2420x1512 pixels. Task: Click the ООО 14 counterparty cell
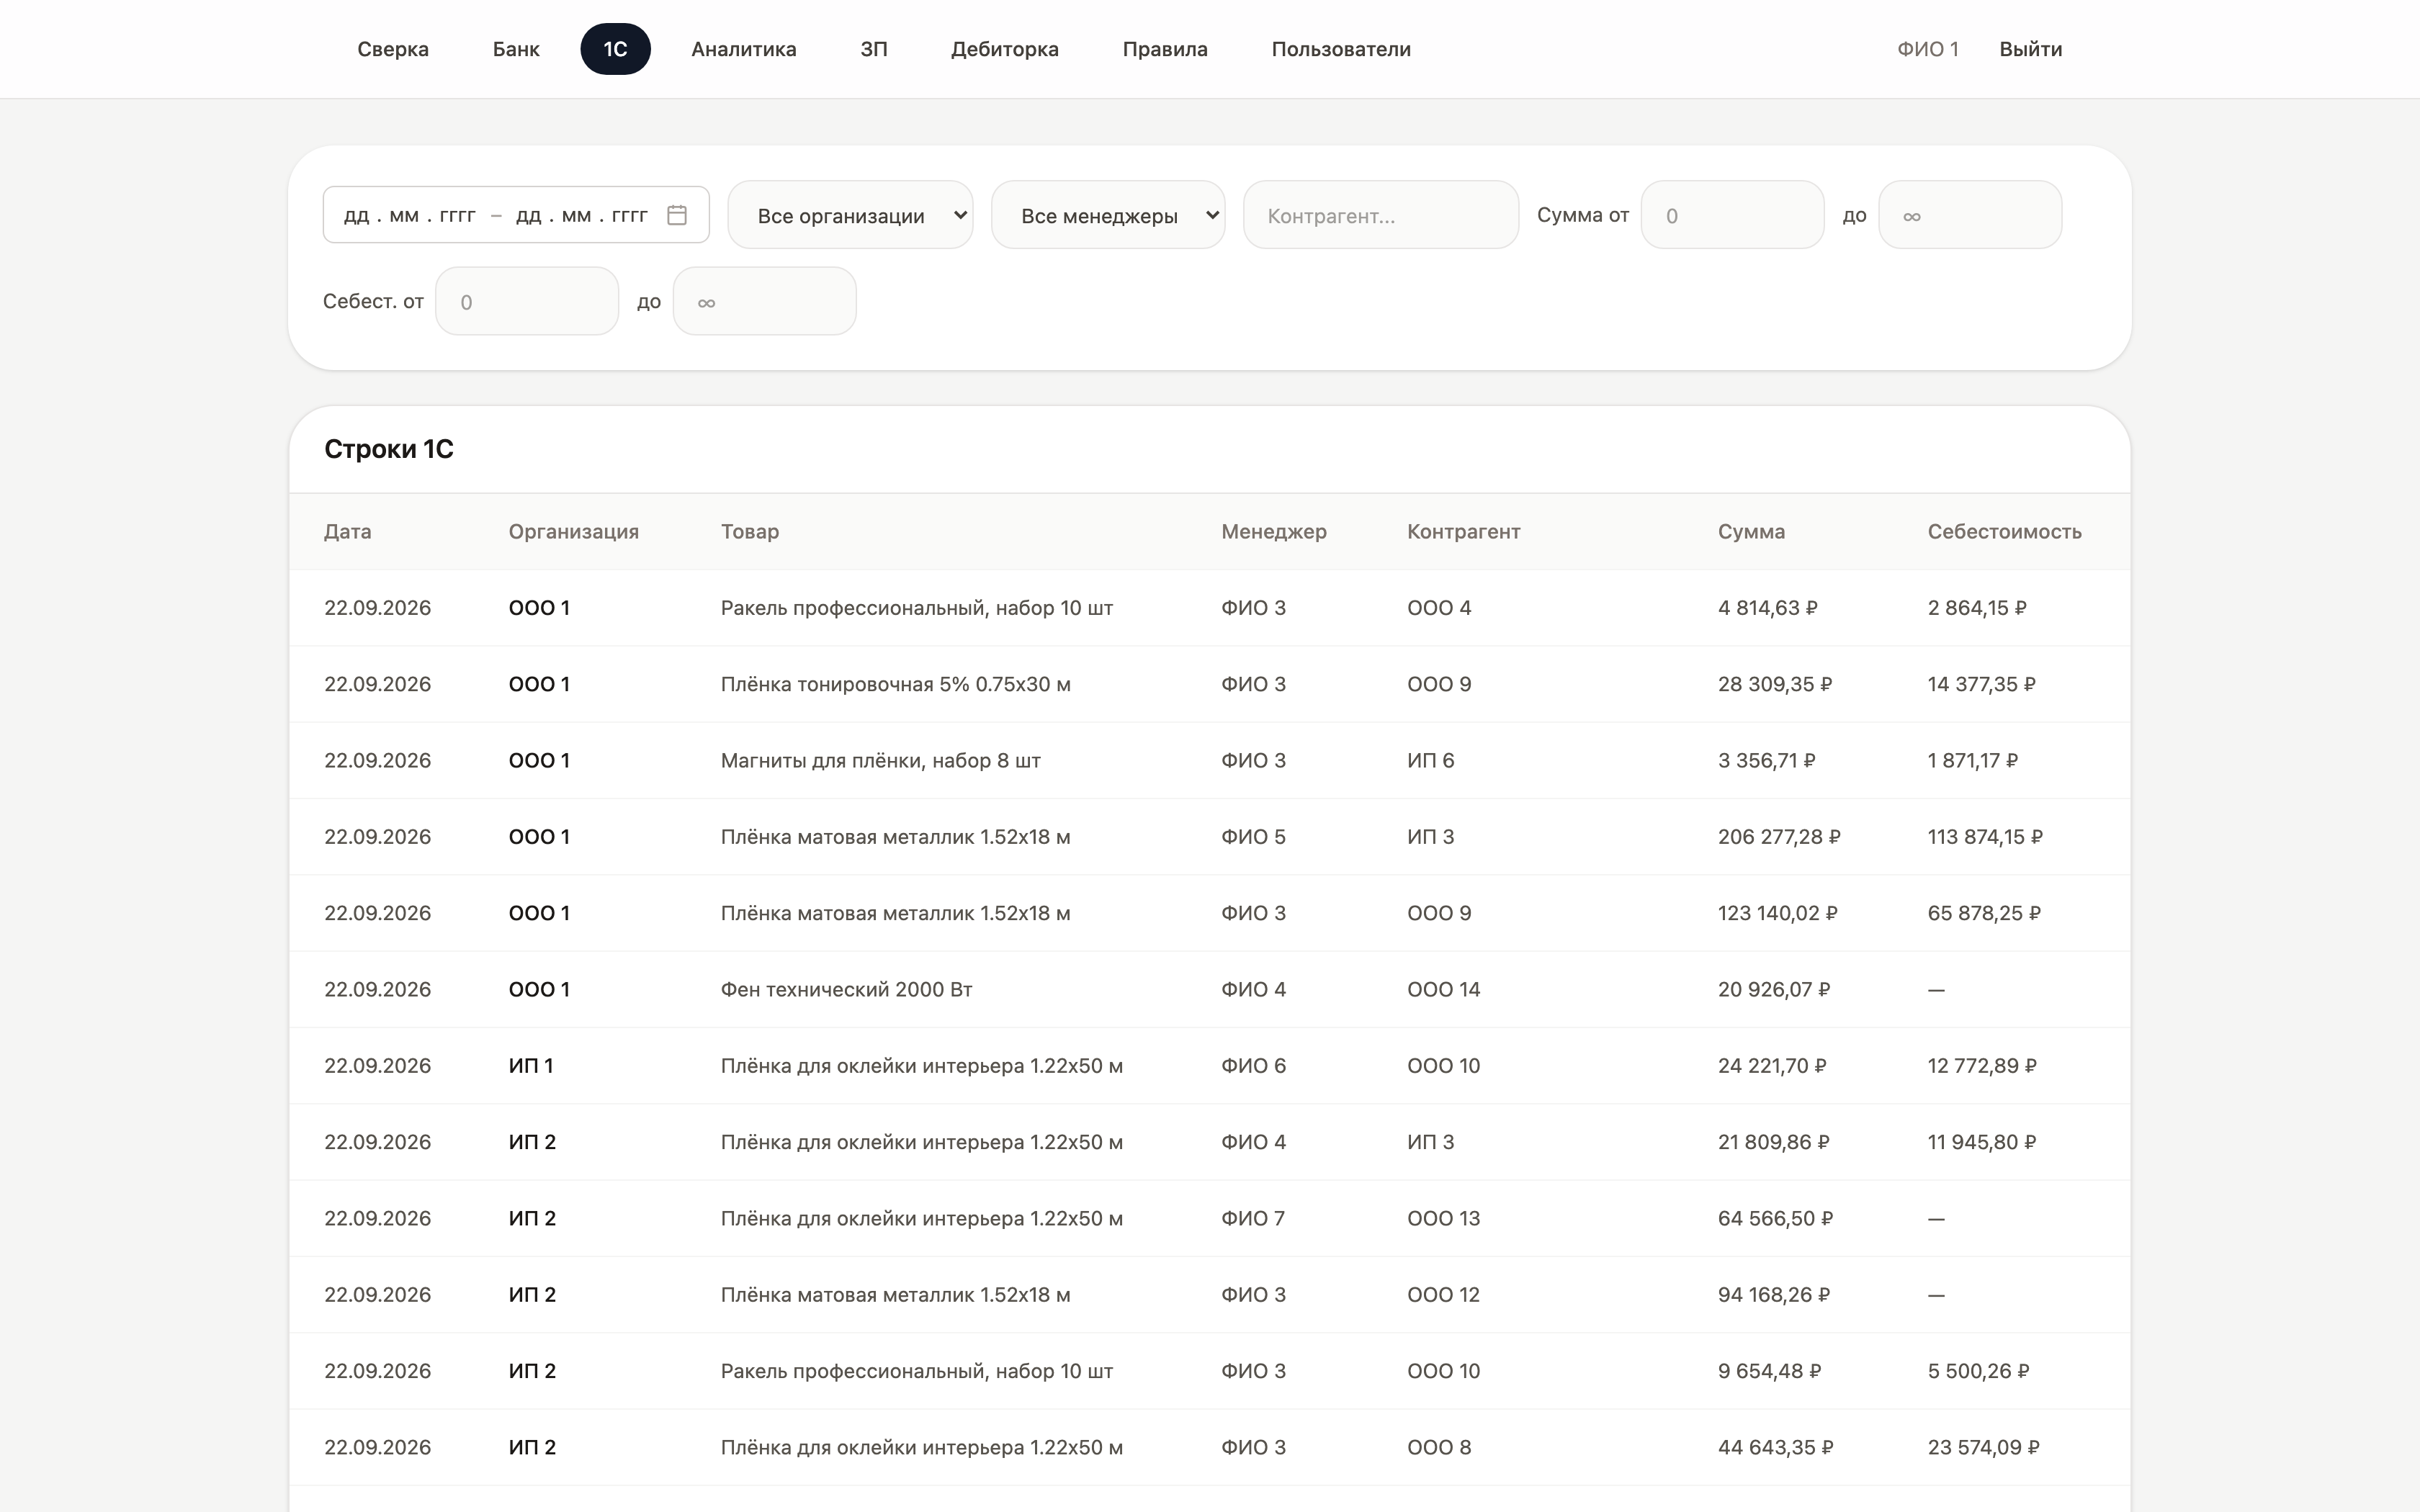1444,990
